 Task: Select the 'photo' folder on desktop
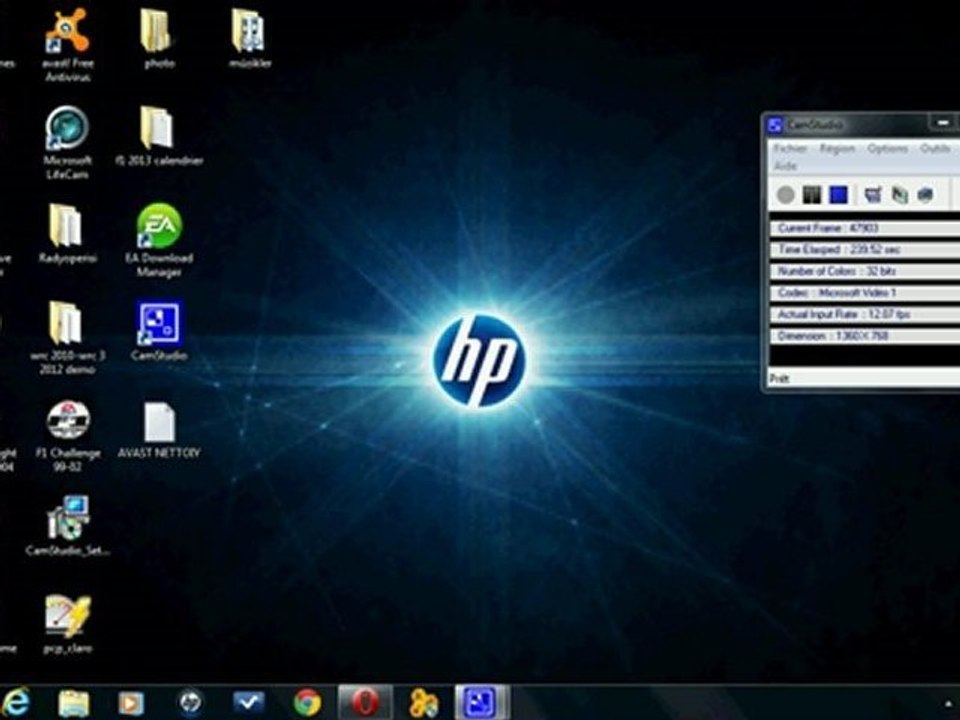point(159,38)
